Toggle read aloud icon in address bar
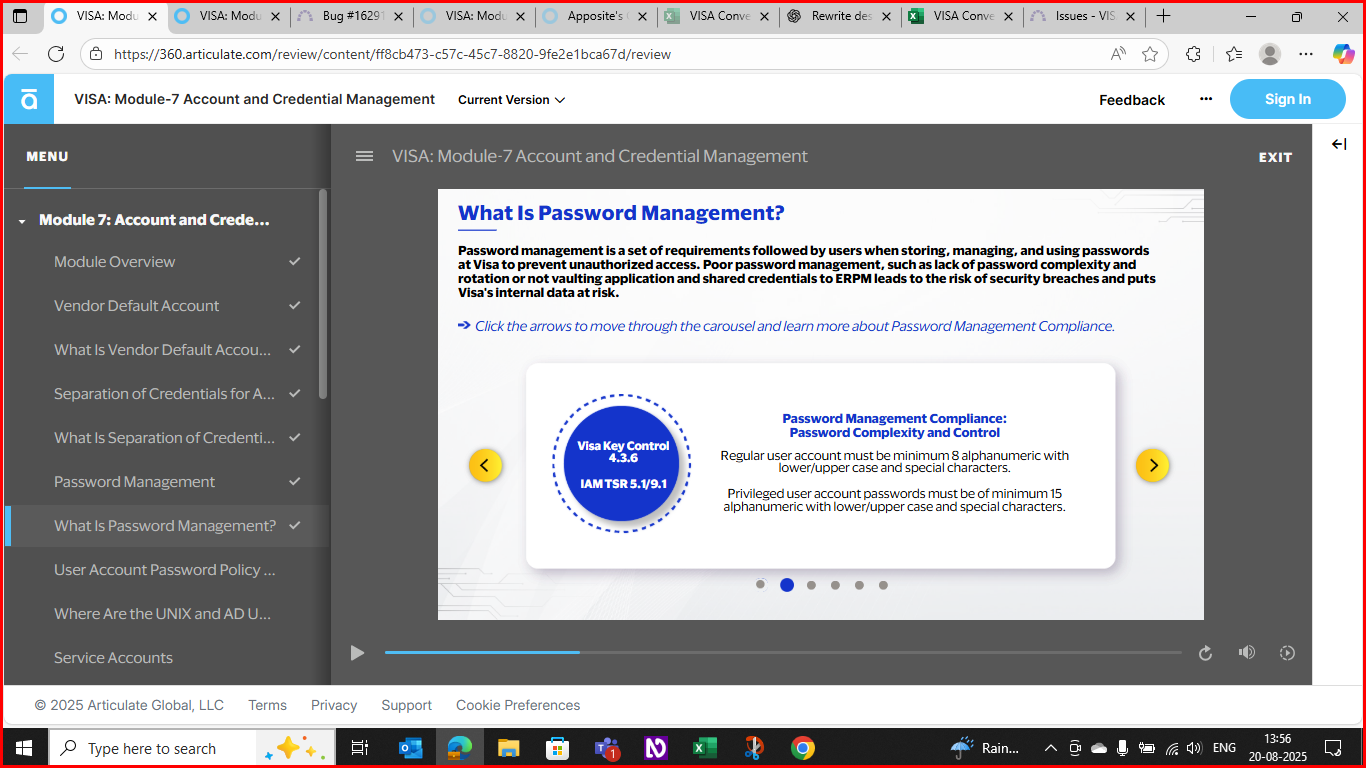This screenshot has width=1366, height=768. click(1118, 54)
